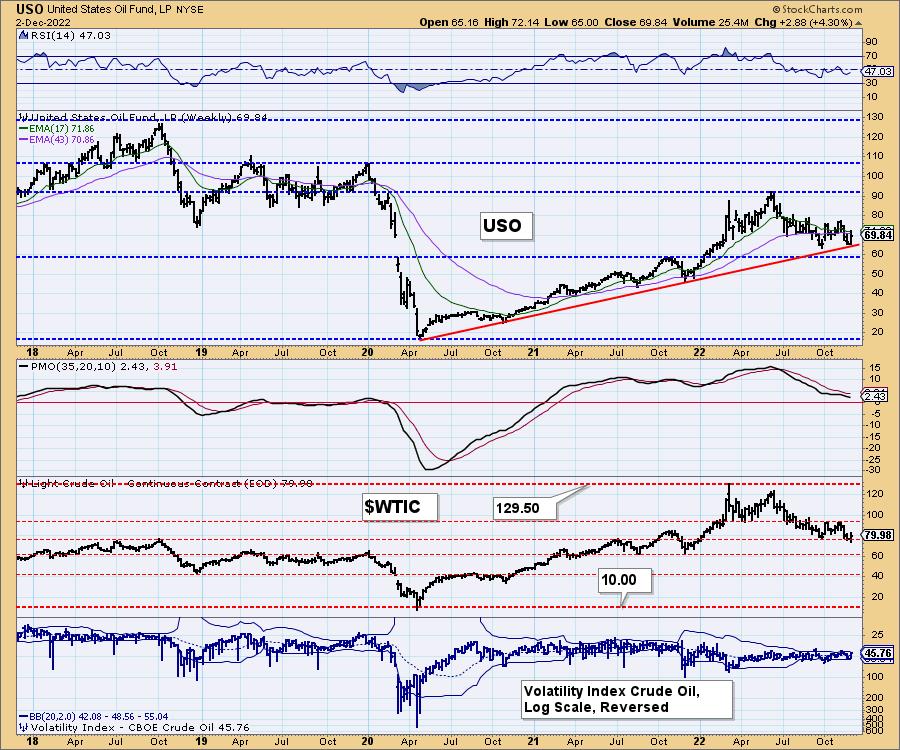Open the StockCharts.com copyright link
Image resolution: width=900 pixels, height=750 pixels.
point(816,9)
